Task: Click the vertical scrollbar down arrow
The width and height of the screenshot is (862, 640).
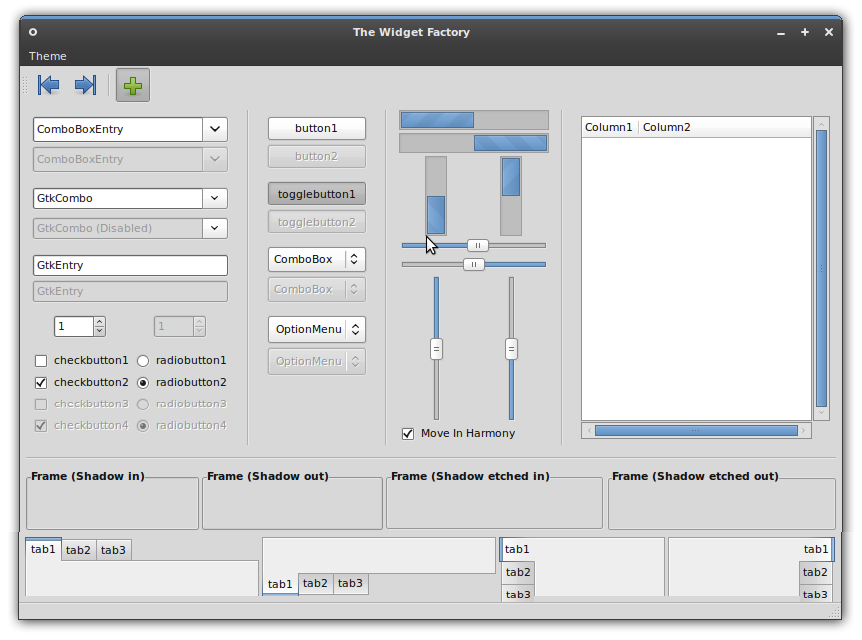Action: (822, 413)
